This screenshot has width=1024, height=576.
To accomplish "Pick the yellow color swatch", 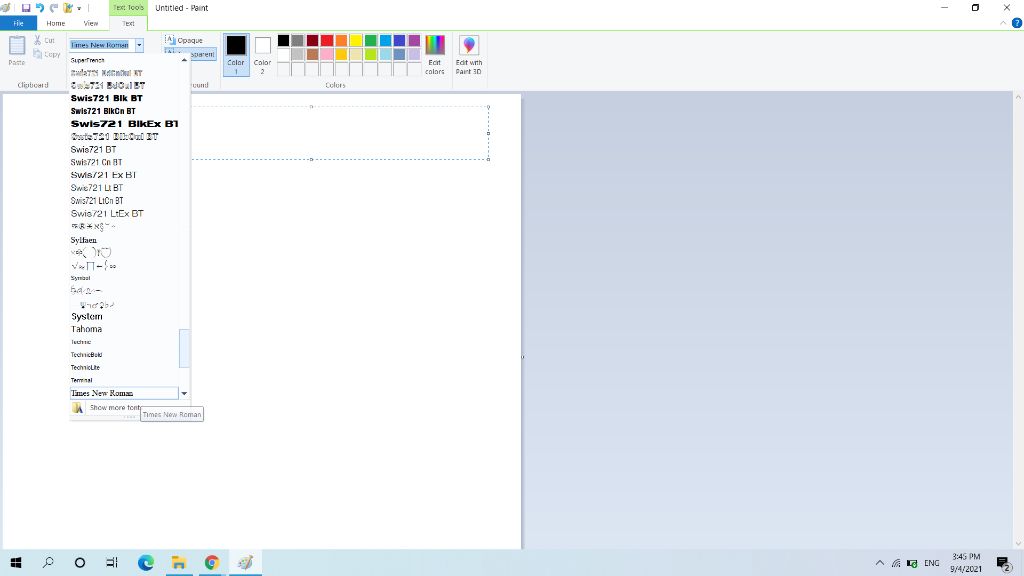I will click(x=356, y=40).
